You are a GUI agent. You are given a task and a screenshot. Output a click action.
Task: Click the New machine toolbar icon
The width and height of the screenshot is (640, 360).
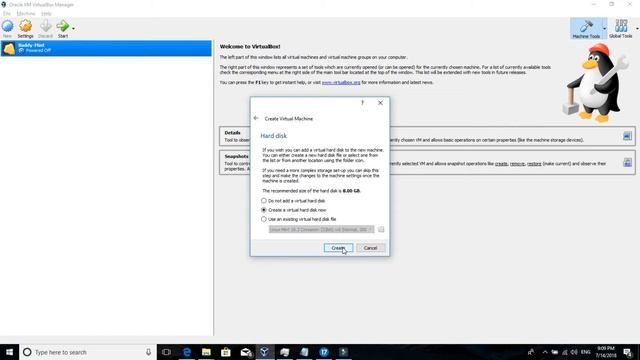point(7,28)
